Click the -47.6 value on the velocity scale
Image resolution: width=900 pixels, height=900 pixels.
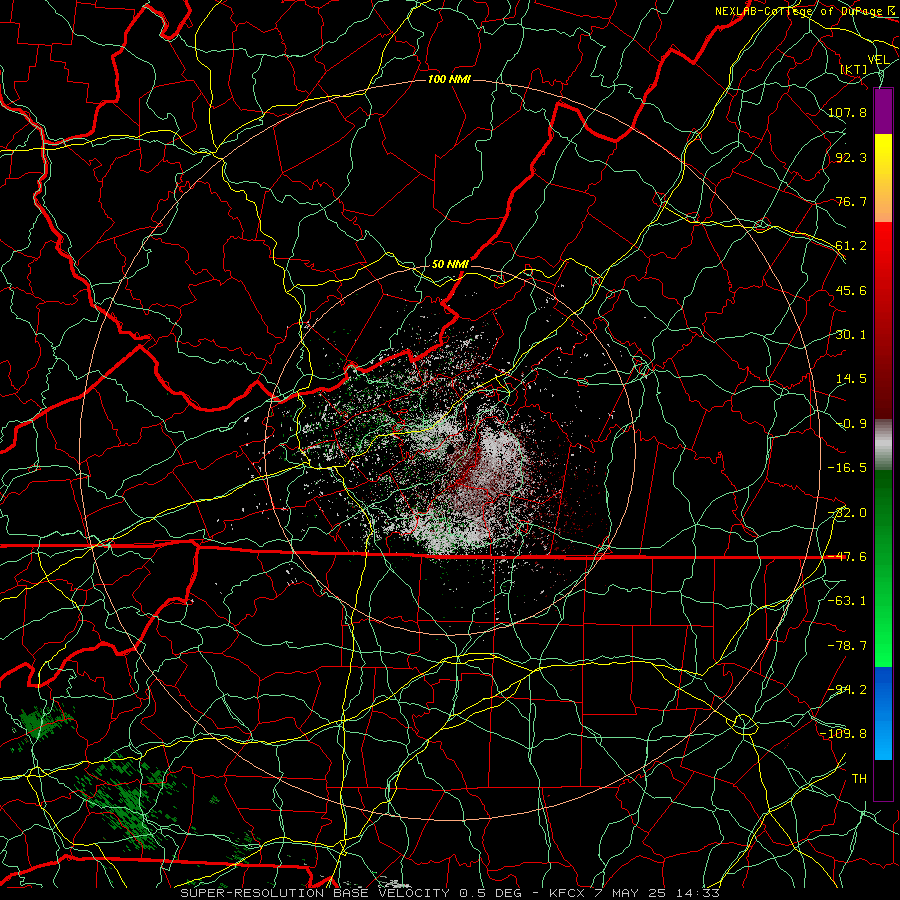[x=847, y=557]
